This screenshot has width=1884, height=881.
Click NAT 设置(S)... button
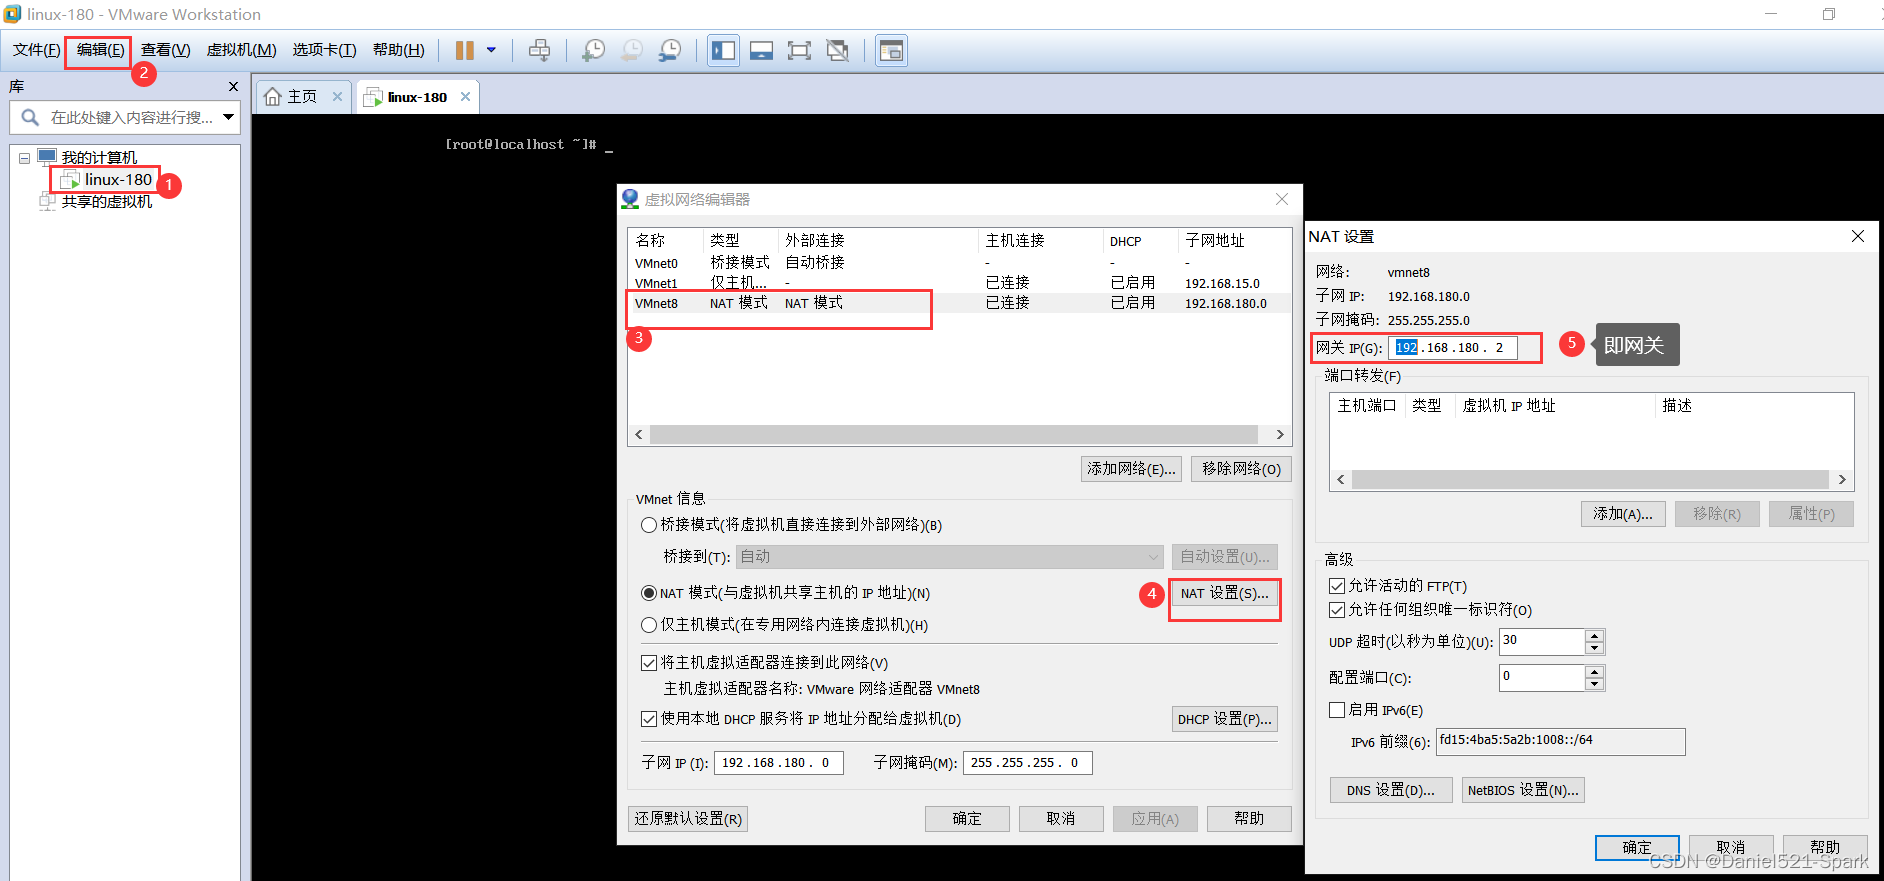(1225, 594)
